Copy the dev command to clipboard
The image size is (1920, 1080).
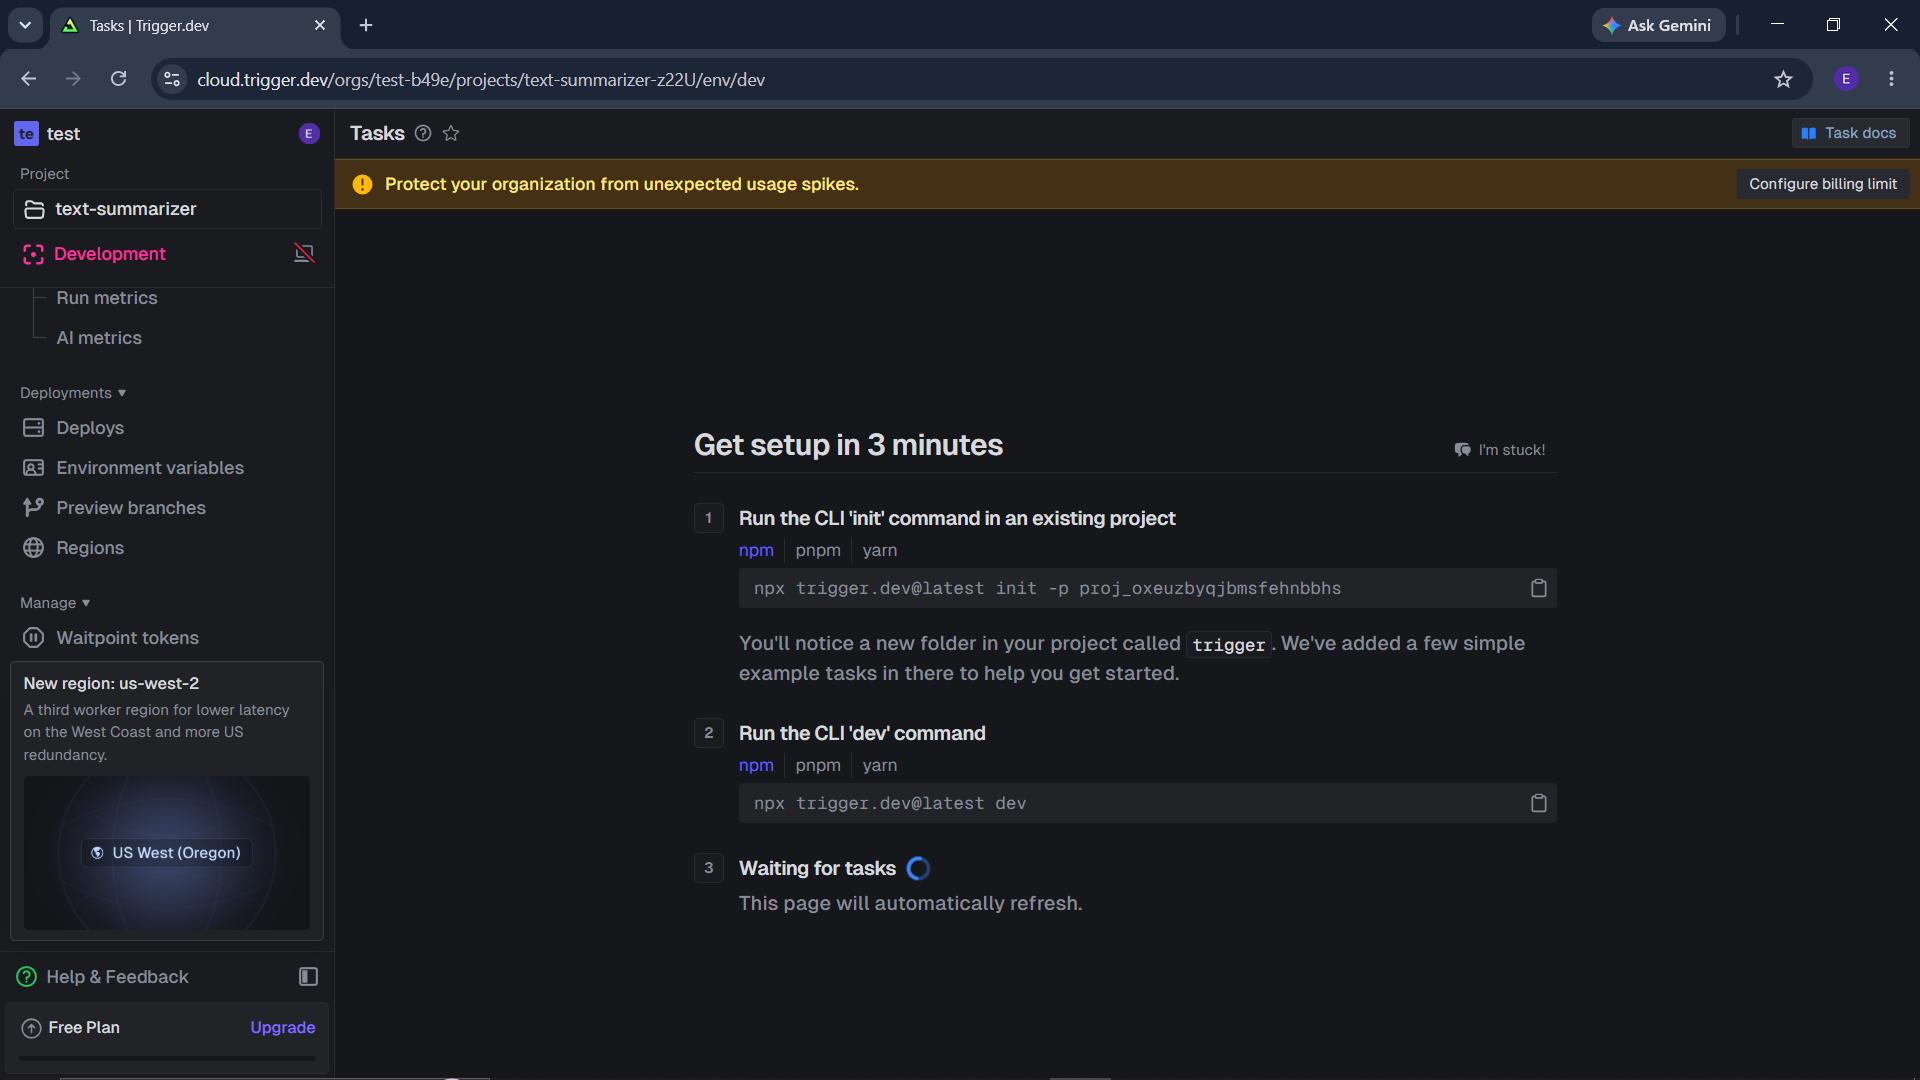[1539, 804]
